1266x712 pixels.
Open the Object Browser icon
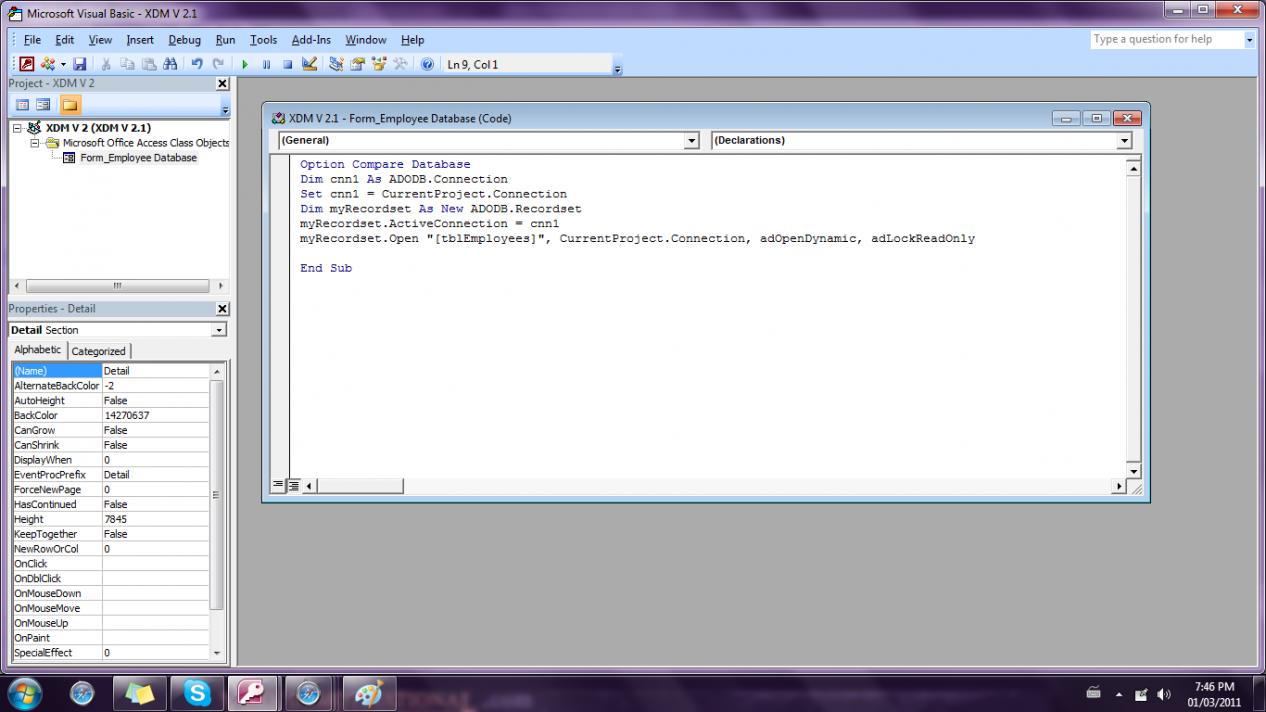click(x=379, y=64)
